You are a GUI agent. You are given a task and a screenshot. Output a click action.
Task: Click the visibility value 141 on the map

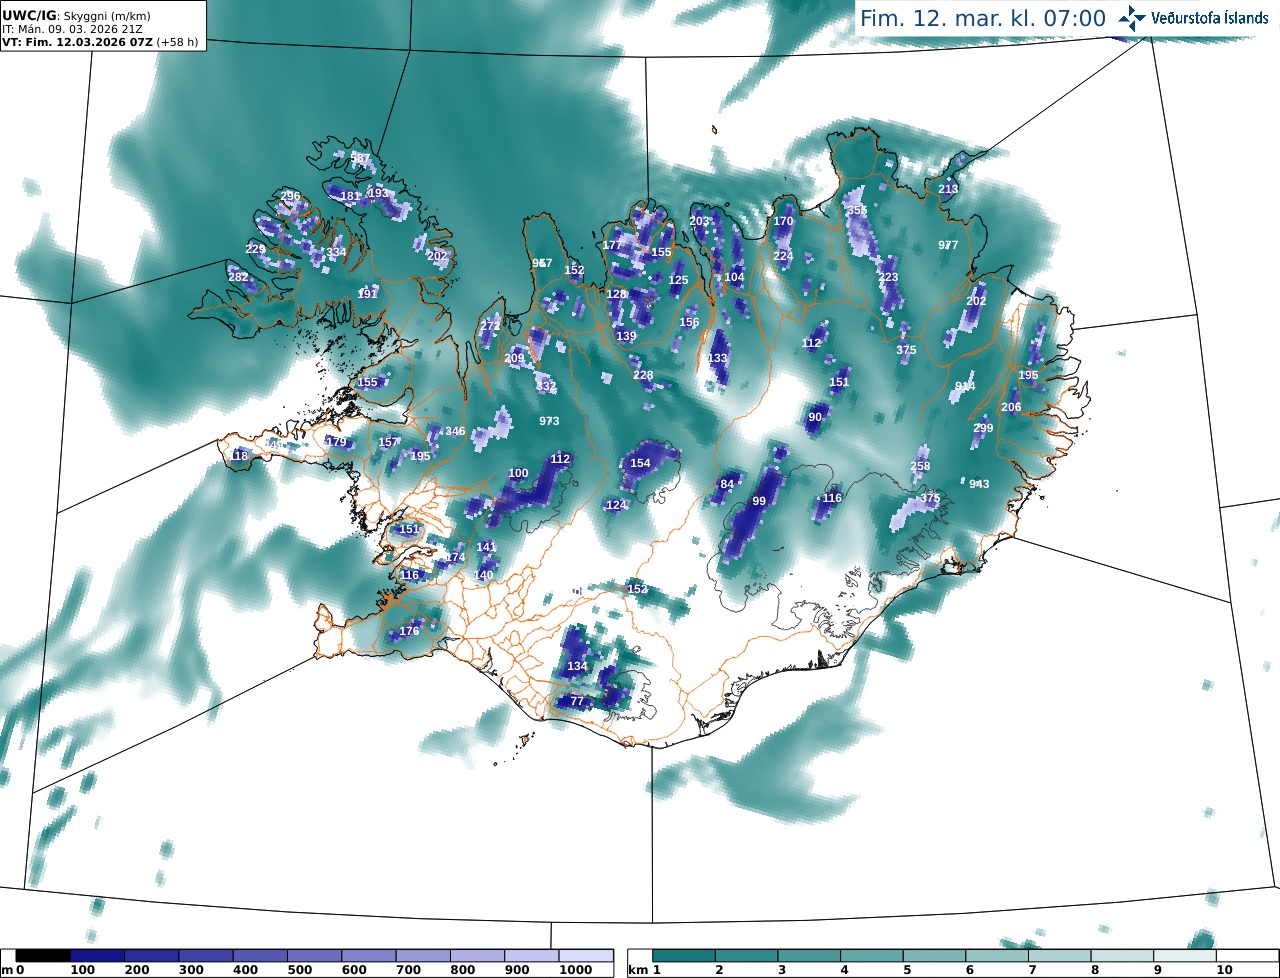click(486, 547)
